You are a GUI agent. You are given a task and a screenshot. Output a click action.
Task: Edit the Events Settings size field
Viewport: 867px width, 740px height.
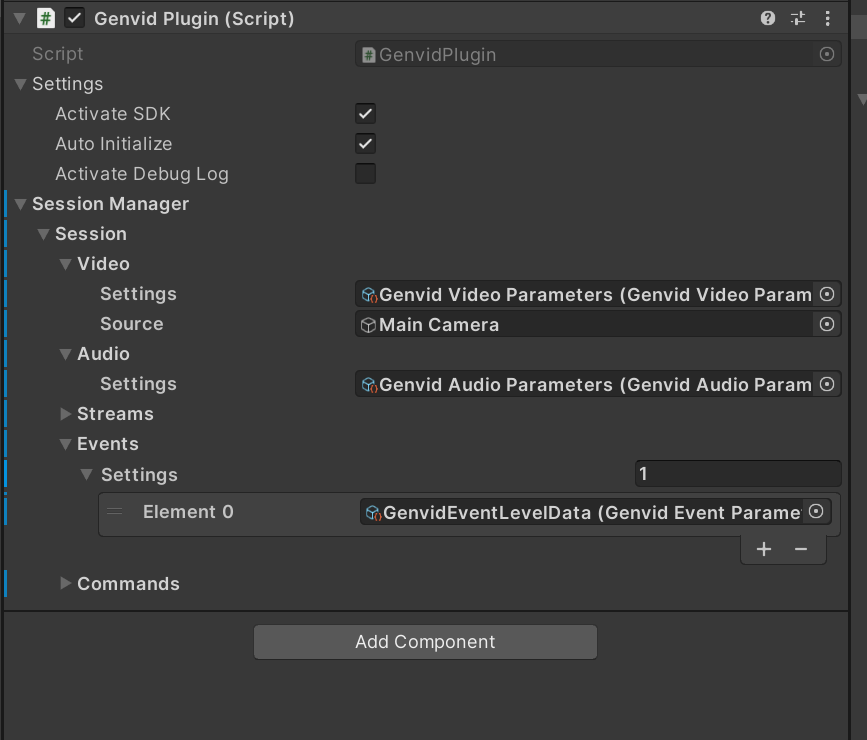click(737, 473)
